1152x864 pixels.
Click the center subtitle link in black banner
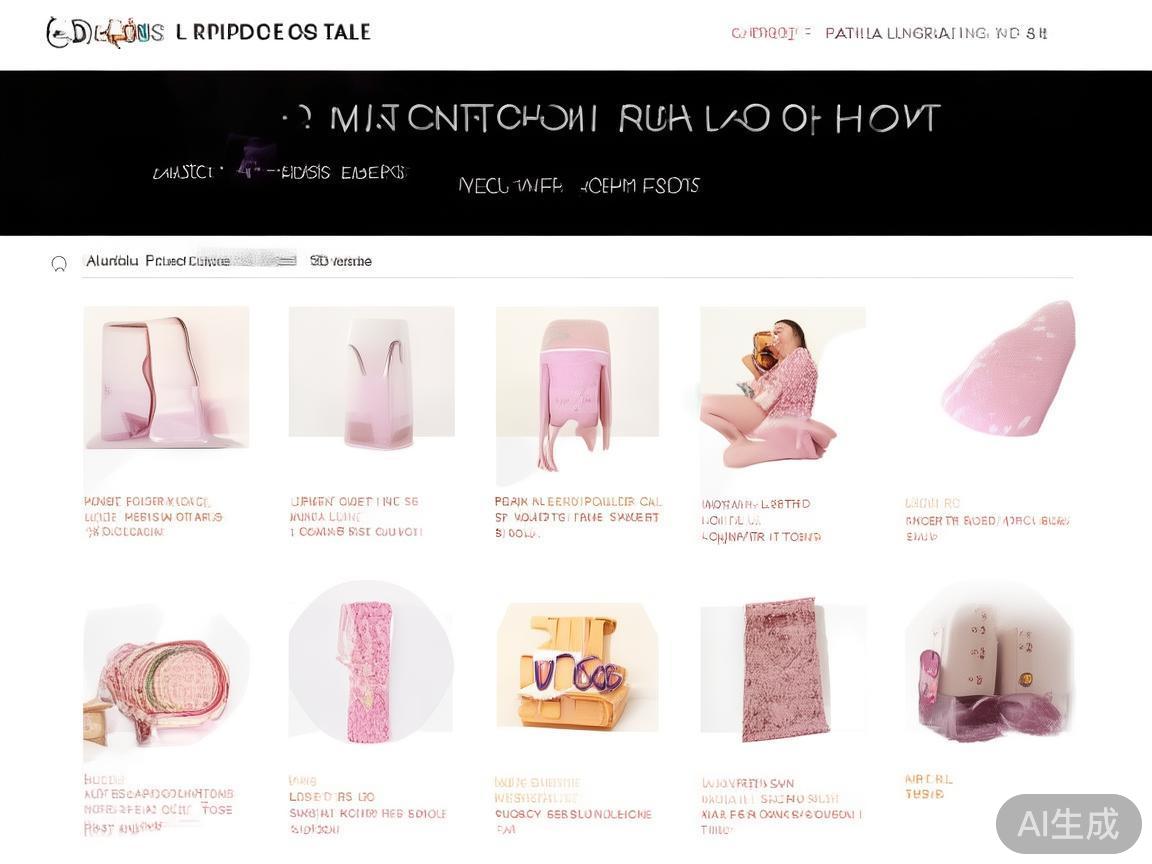[579, 185]
